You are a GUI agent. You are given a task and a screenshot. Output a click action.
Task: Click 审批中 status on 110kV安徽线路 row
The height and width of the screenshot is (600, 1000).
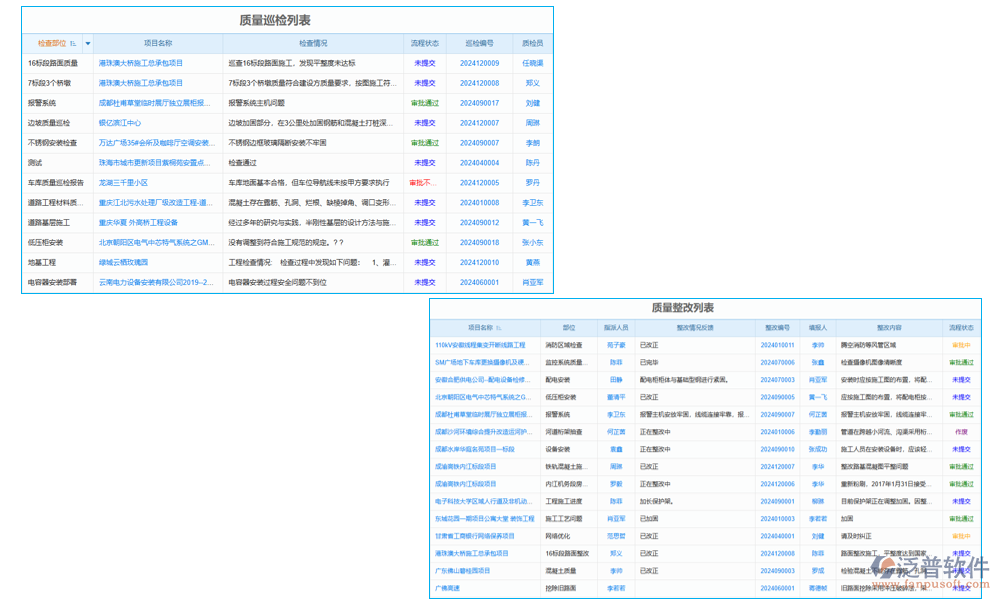coord(960,343)
